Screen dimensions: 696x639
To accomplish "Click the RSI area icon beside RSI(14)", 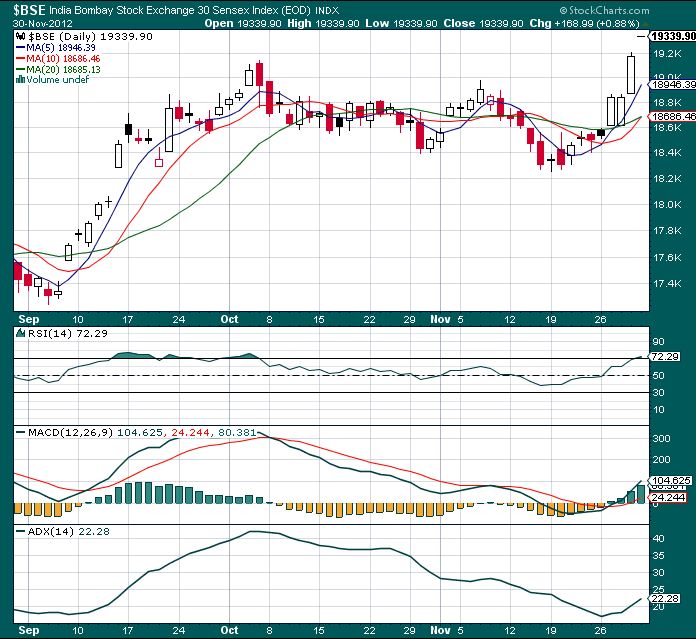I will point(21,333).
